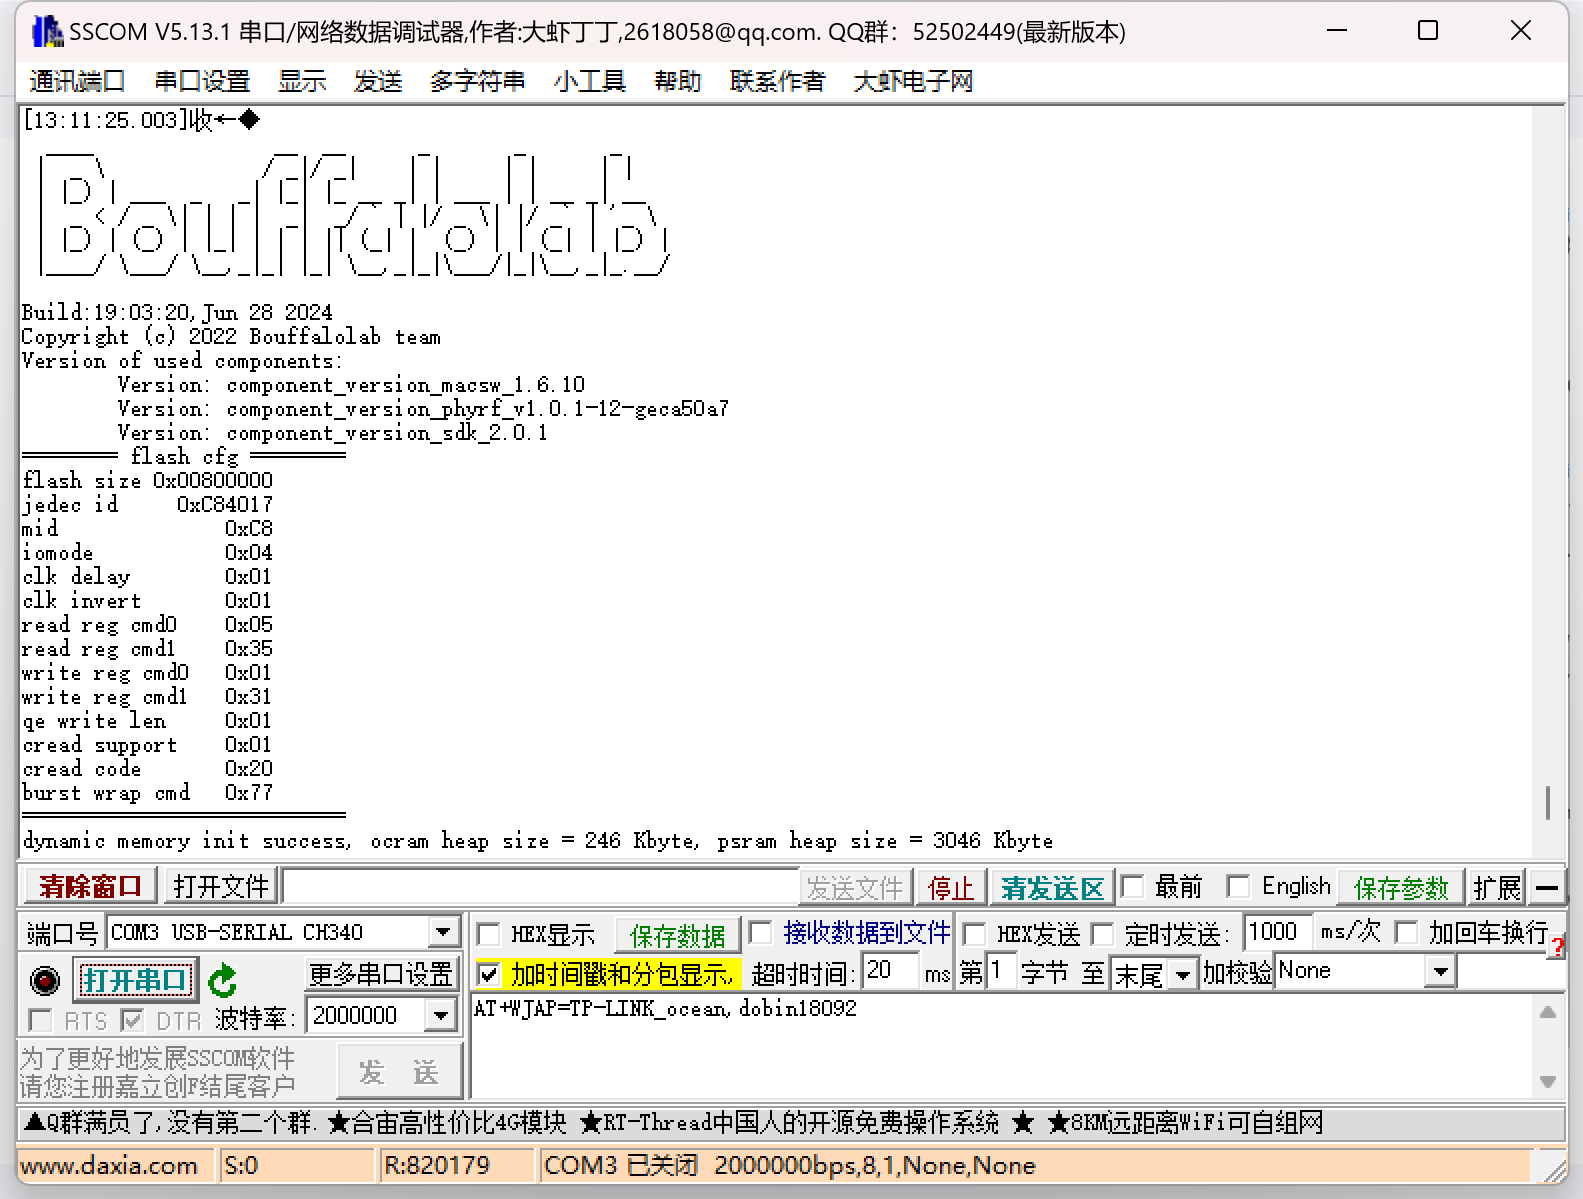Open the baud rate 2000000 dropdown
This screenshot has width=1583, height=1199.
(440, 1016)
